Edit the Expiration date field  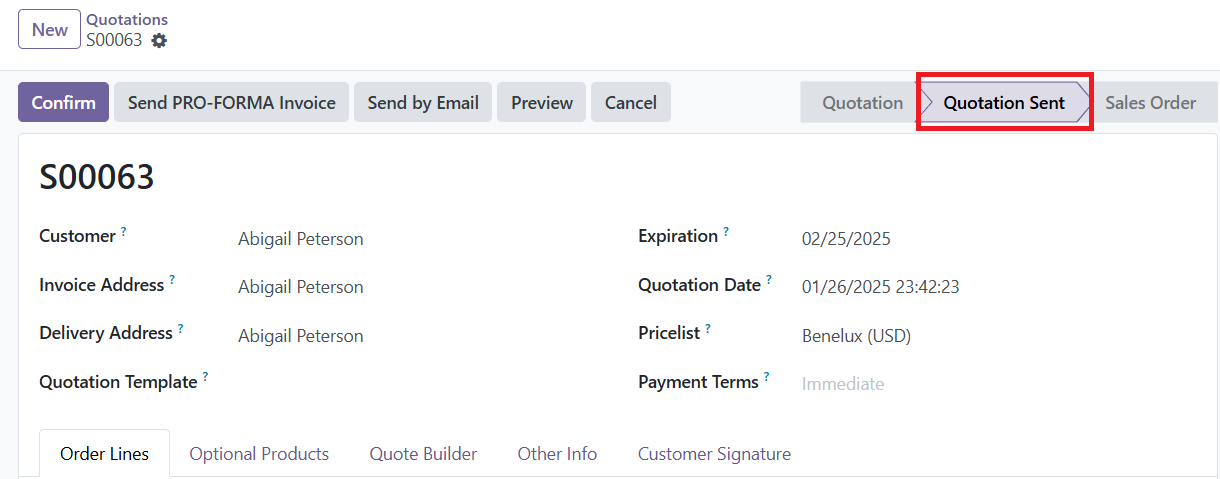tap(998, 239)
